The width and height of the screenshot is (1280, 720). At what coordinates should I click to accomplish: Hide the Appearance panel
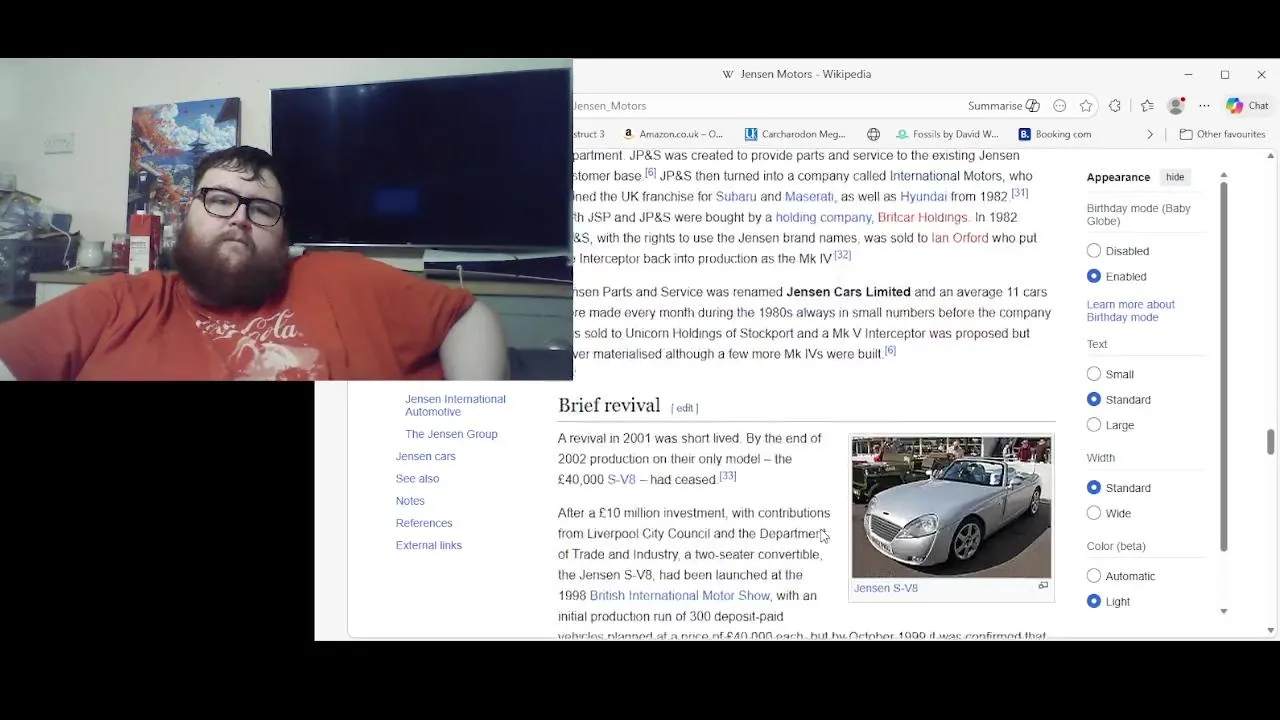tap(1174, 177)
